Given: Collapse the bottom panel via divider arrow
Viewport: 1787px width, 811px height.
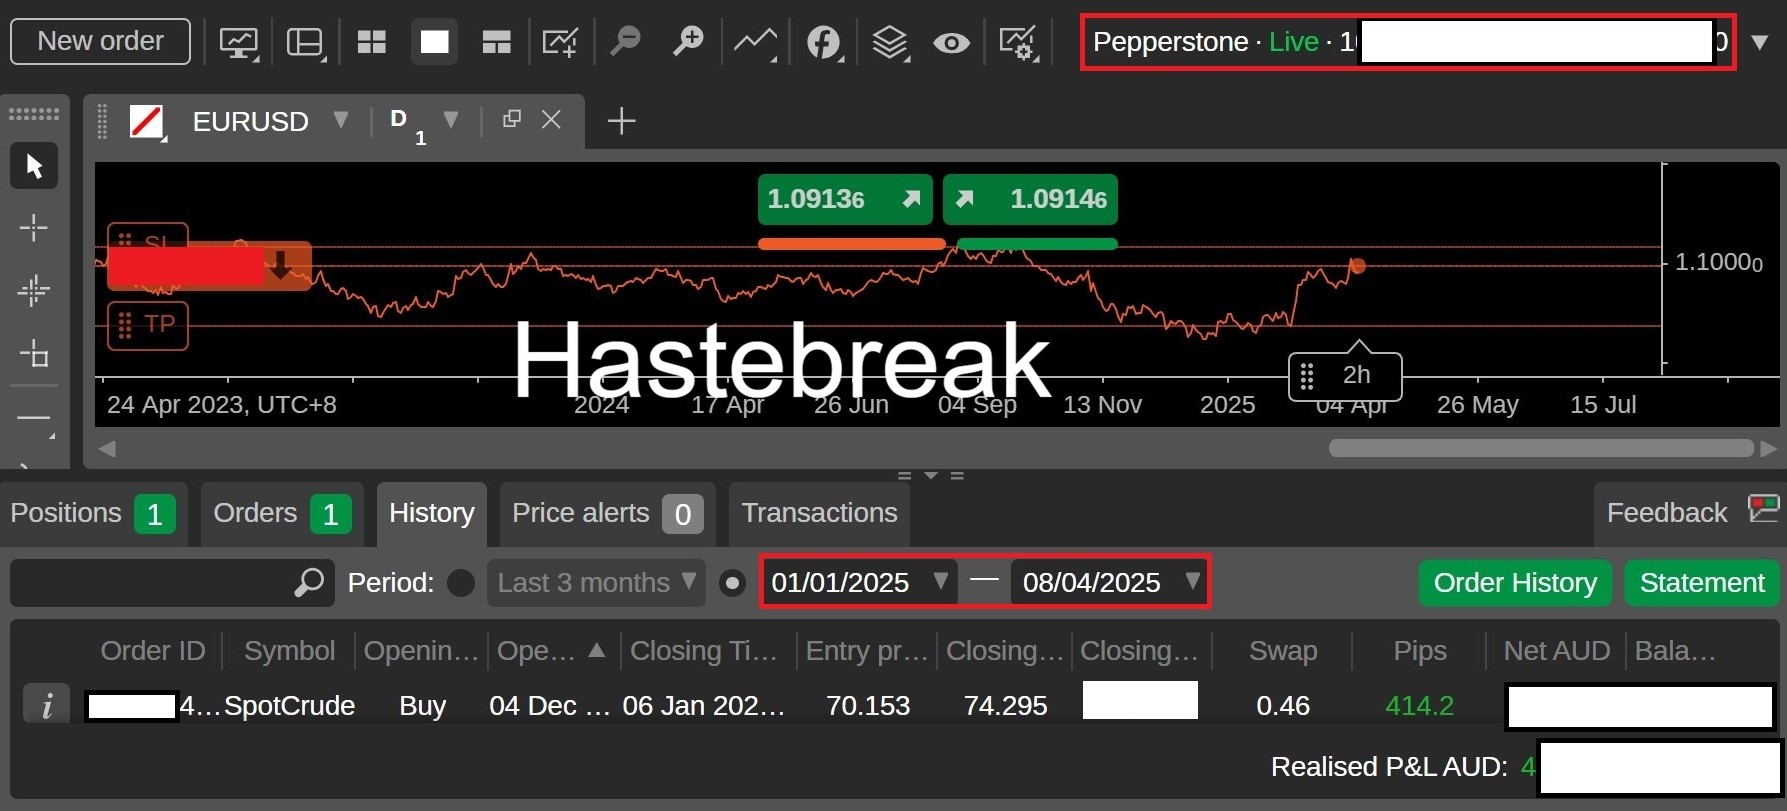Looking at the screenshot, I should (931, 475).
